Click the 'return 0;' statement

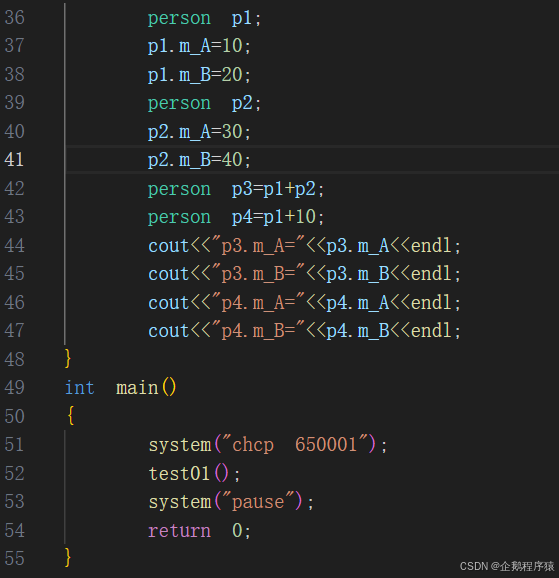click(x=199, y=531)
